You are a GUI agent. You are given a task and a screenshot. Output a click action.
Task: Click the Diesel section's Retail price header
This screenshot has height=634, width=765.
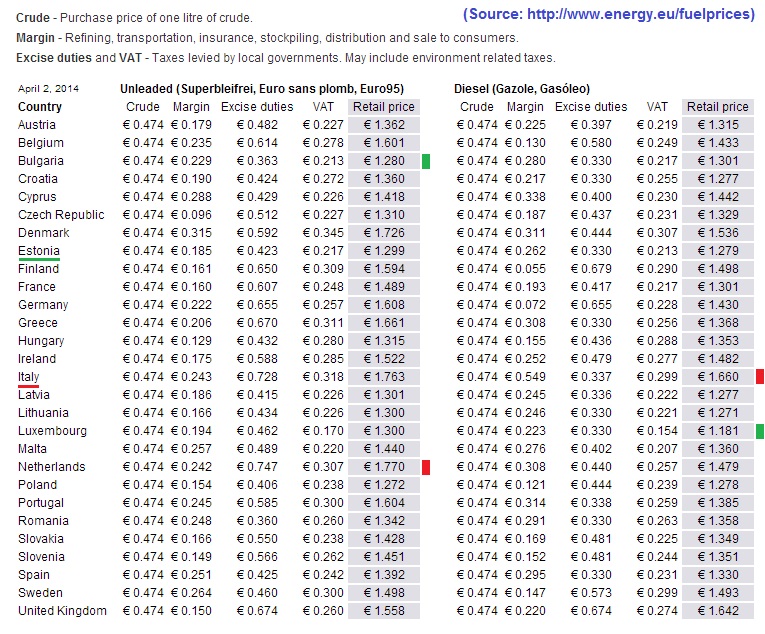click(x=718, y=107)
